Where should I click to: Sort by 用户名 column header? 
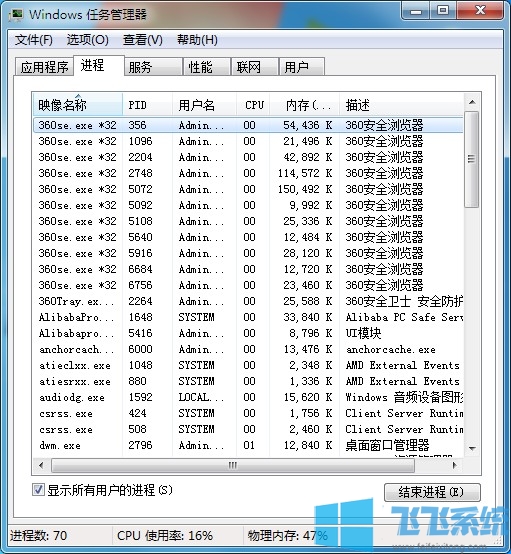point(204,105)
